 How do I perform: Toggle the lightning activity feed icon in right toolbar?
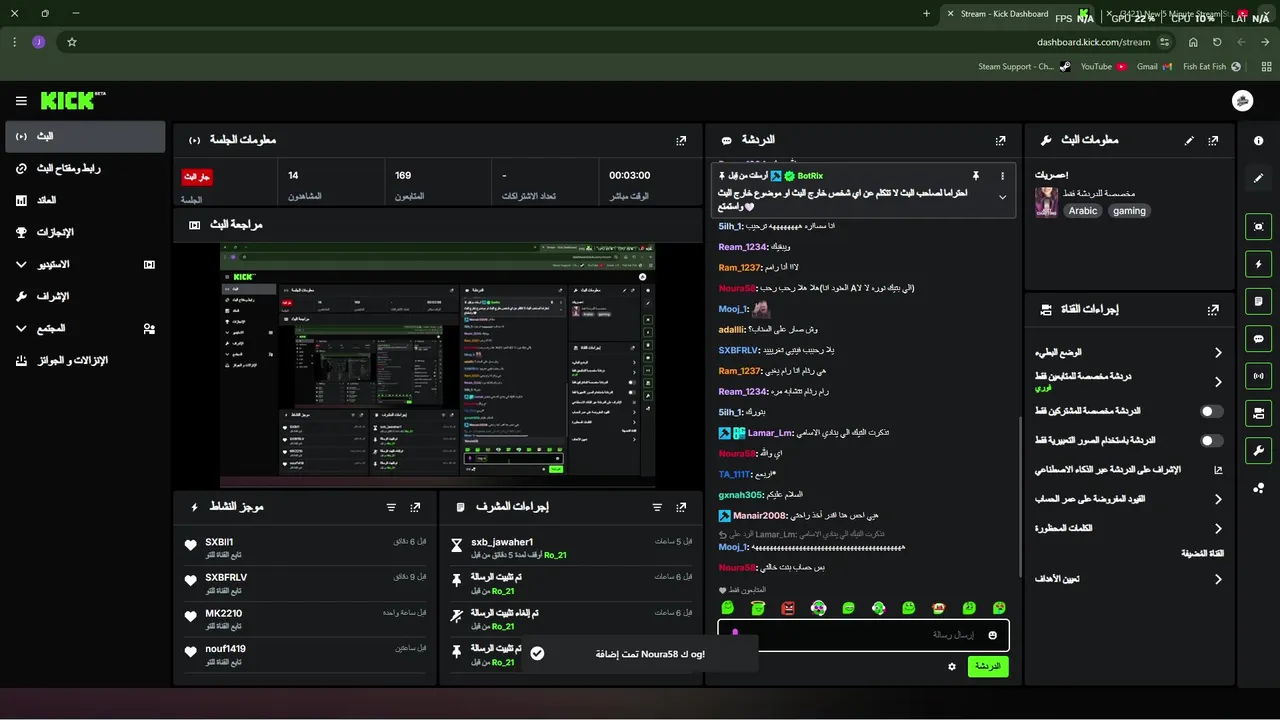(1258, 264)
